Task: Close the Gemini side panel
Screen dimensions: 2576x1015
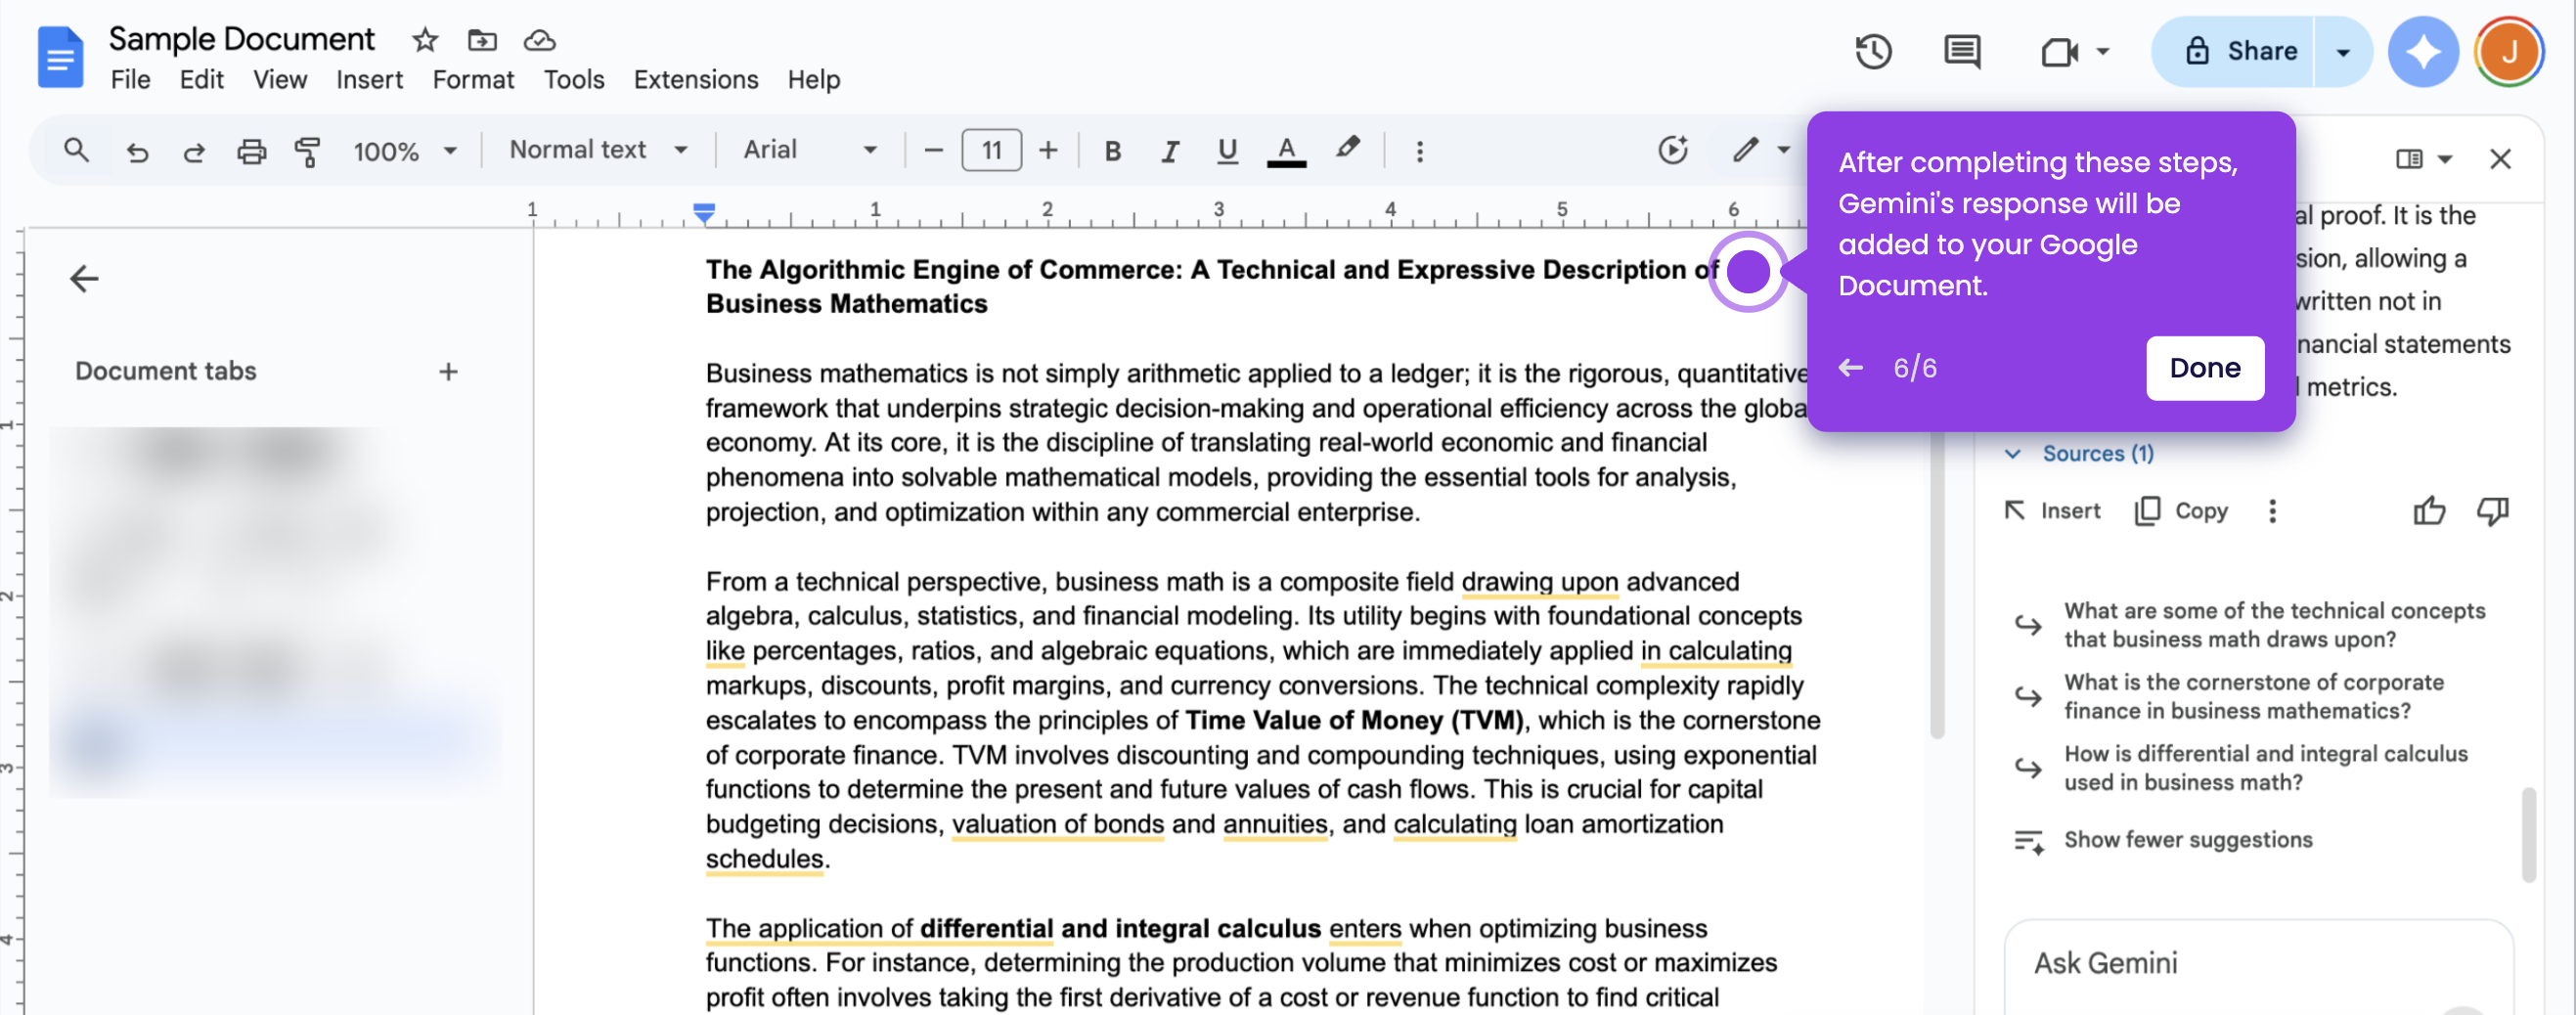Action: [2499, 159]
